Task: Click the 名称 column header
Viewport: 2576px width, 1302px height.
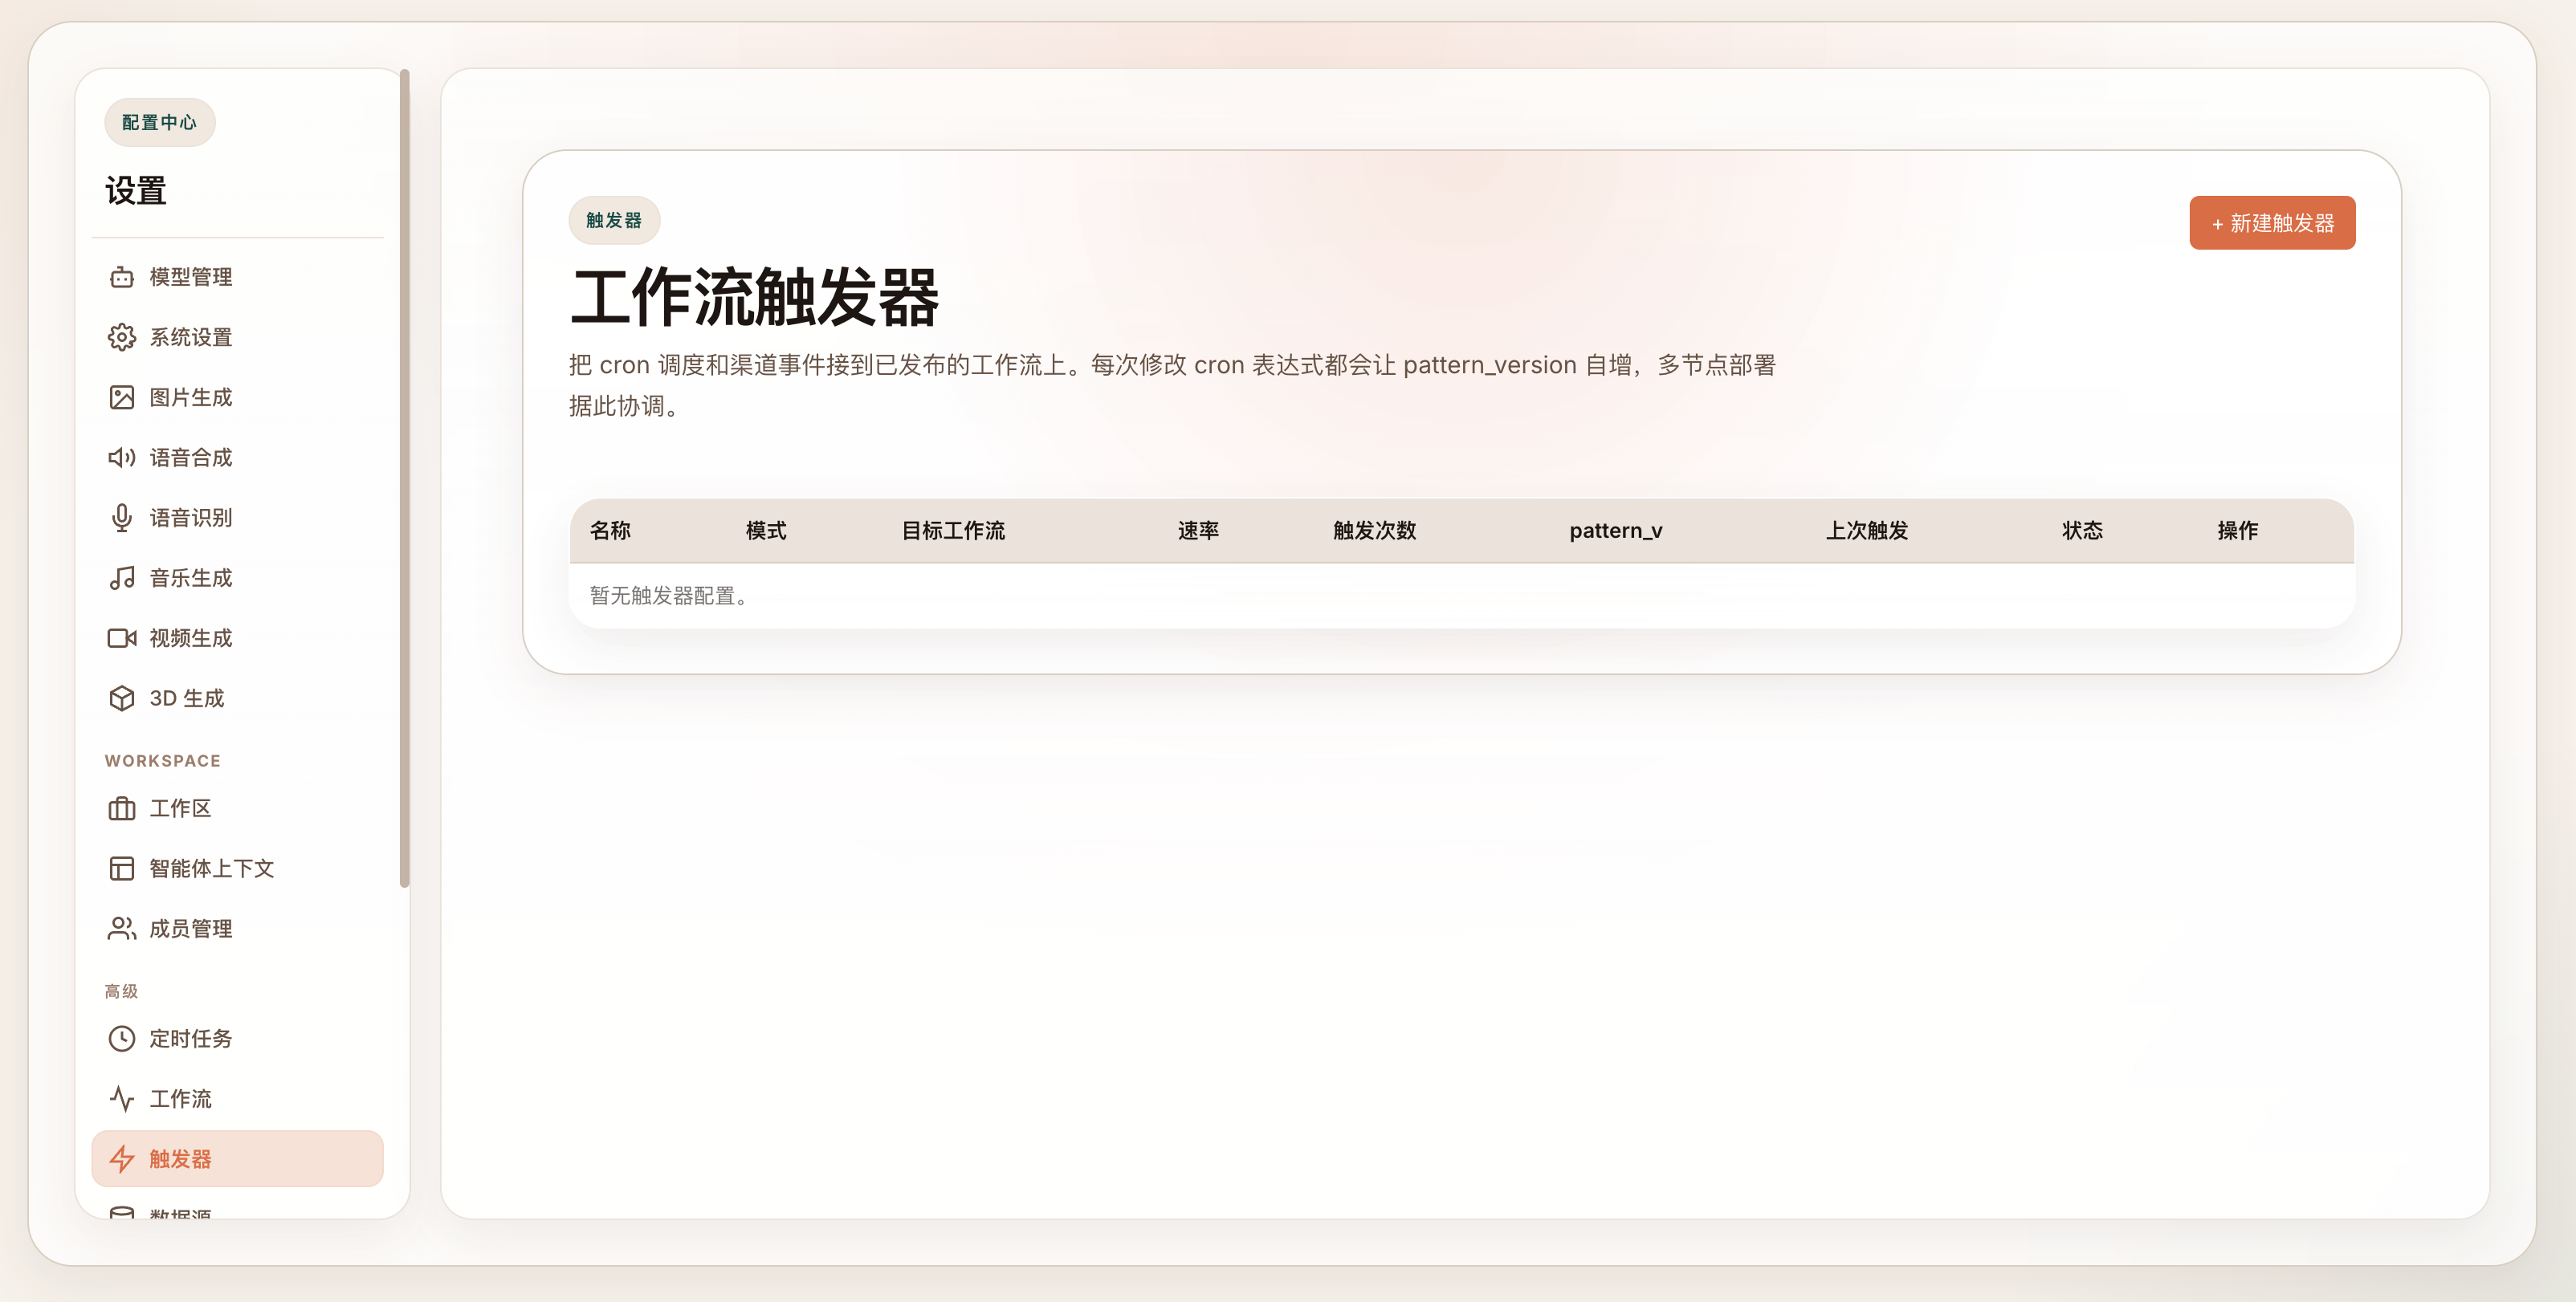Action: (610, 530)
